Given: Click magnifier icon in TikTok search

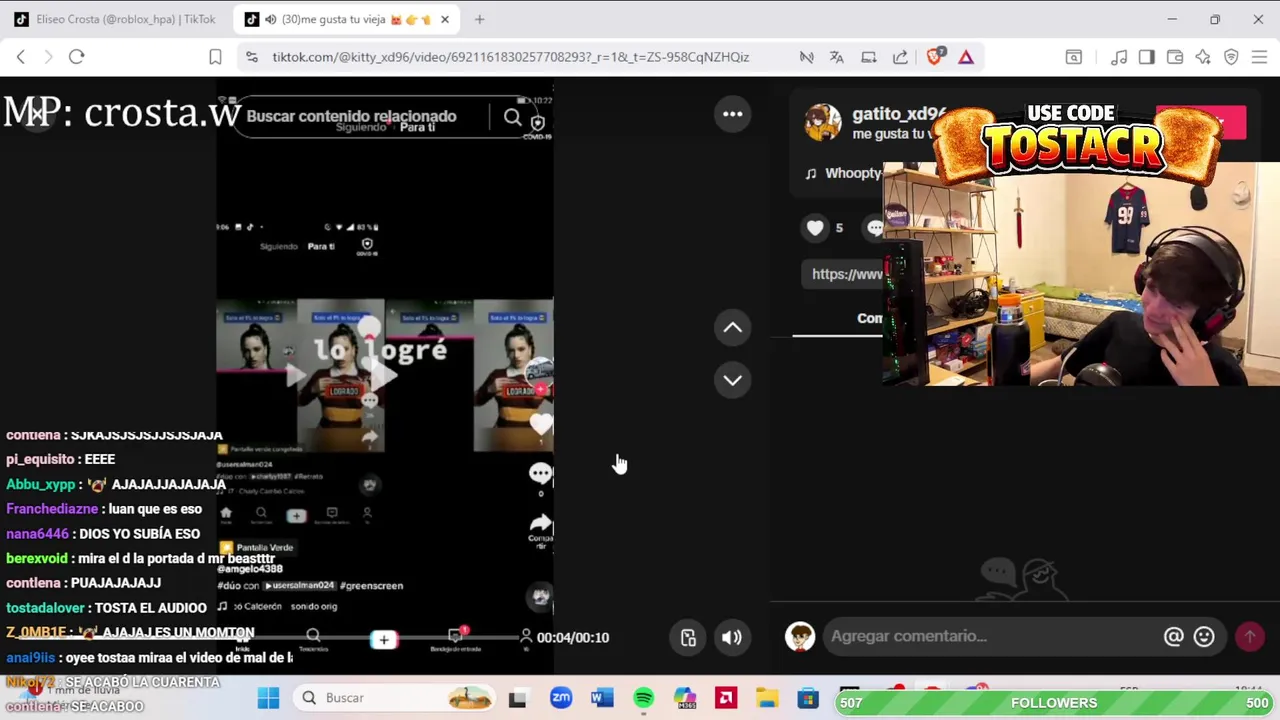Looking at the screenshot, I should click(x=512, y=118).
